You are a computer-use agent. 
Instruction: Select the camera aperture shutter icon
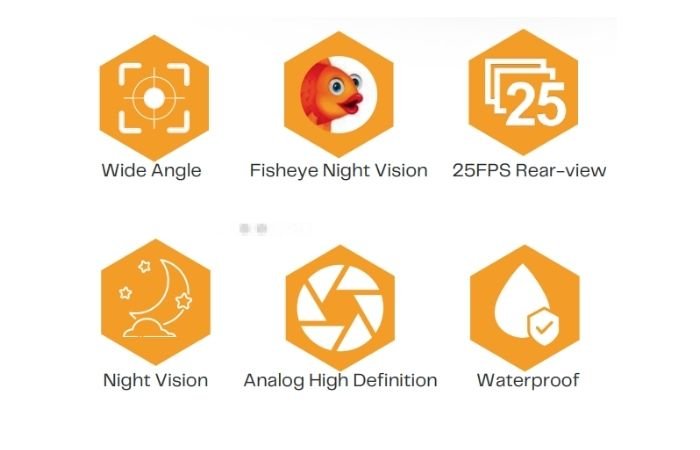(340, 308)
